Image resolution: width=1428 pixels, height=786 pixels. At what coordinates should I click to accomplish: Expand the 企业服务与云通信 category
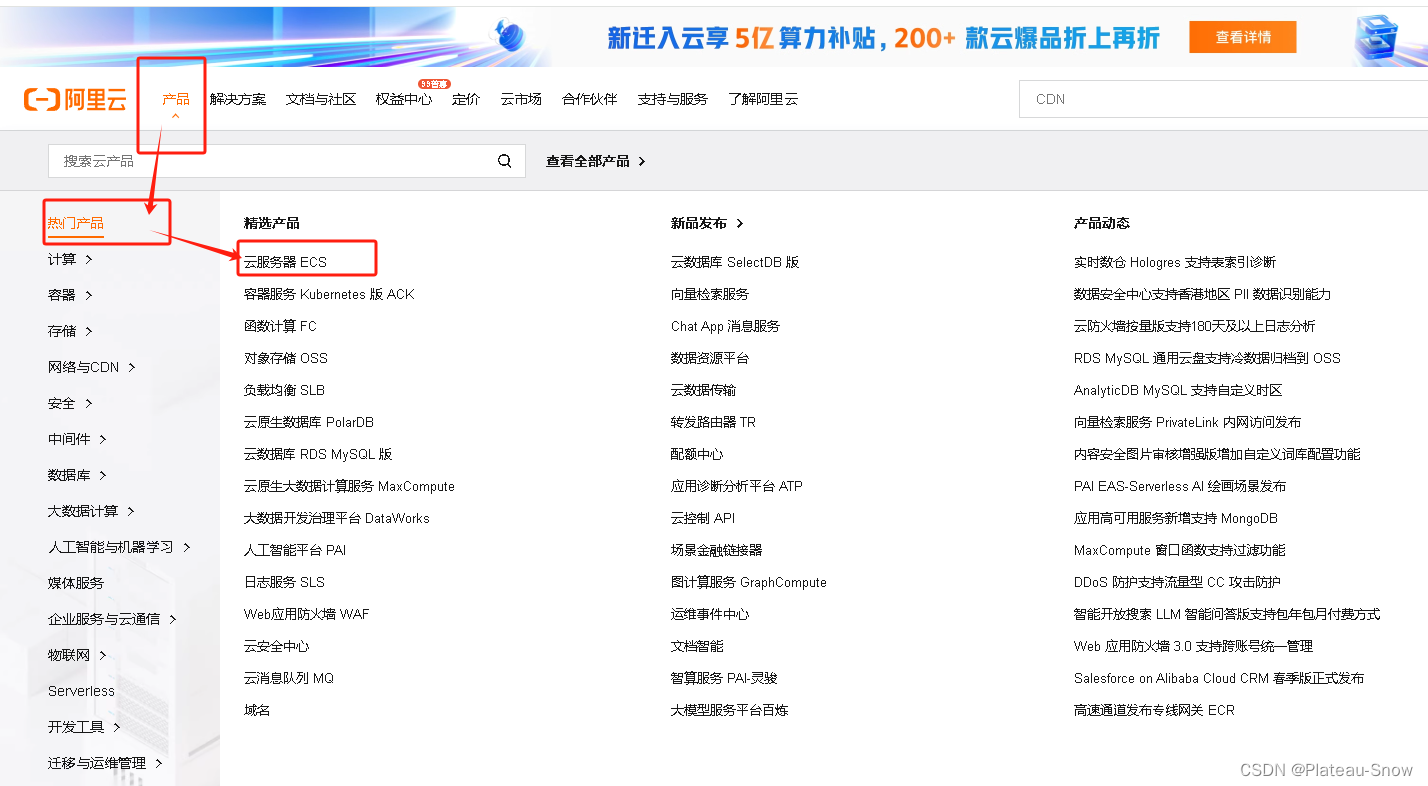112,619
